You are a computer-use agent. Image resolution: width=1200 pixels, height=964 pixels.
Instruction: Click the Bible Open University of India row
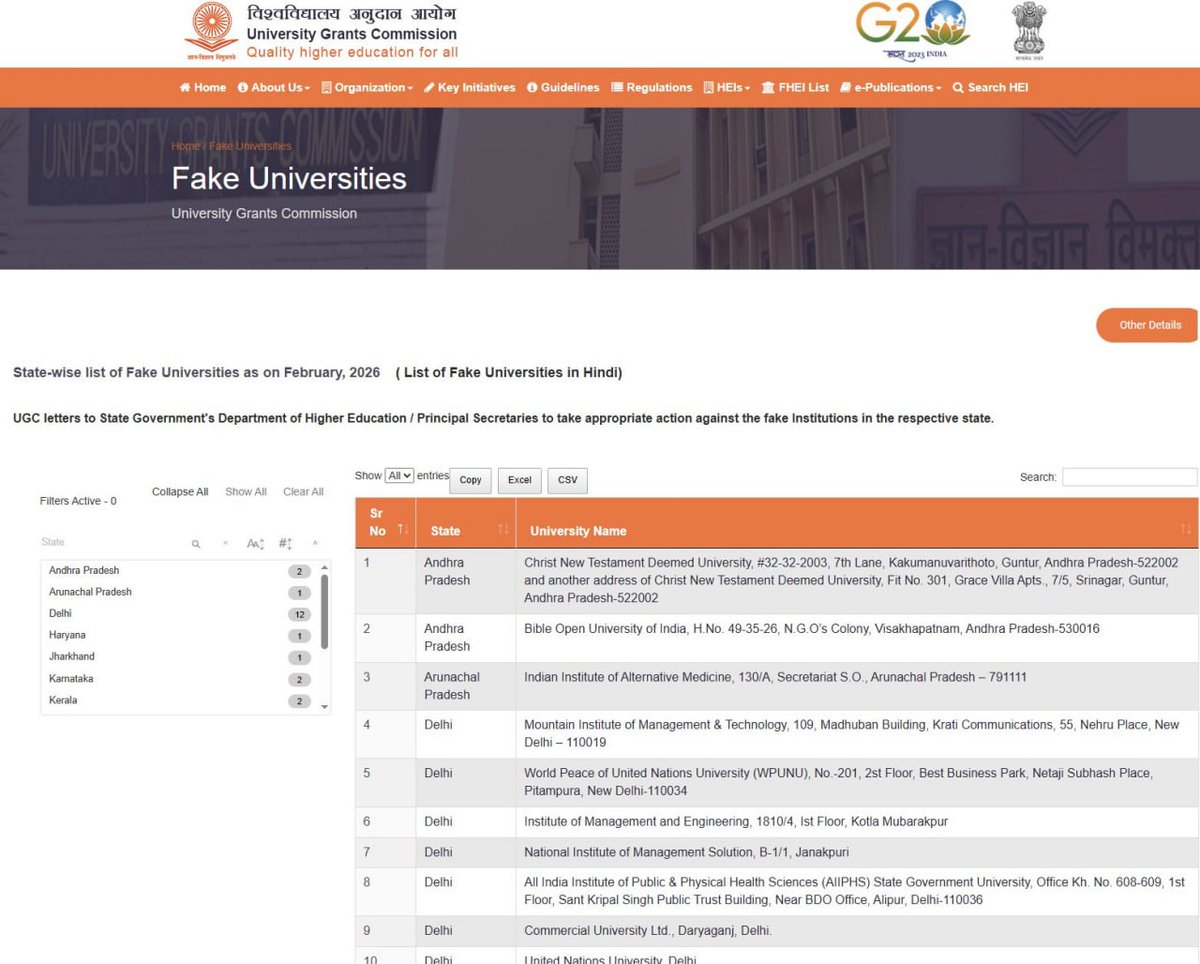[776, 638]
